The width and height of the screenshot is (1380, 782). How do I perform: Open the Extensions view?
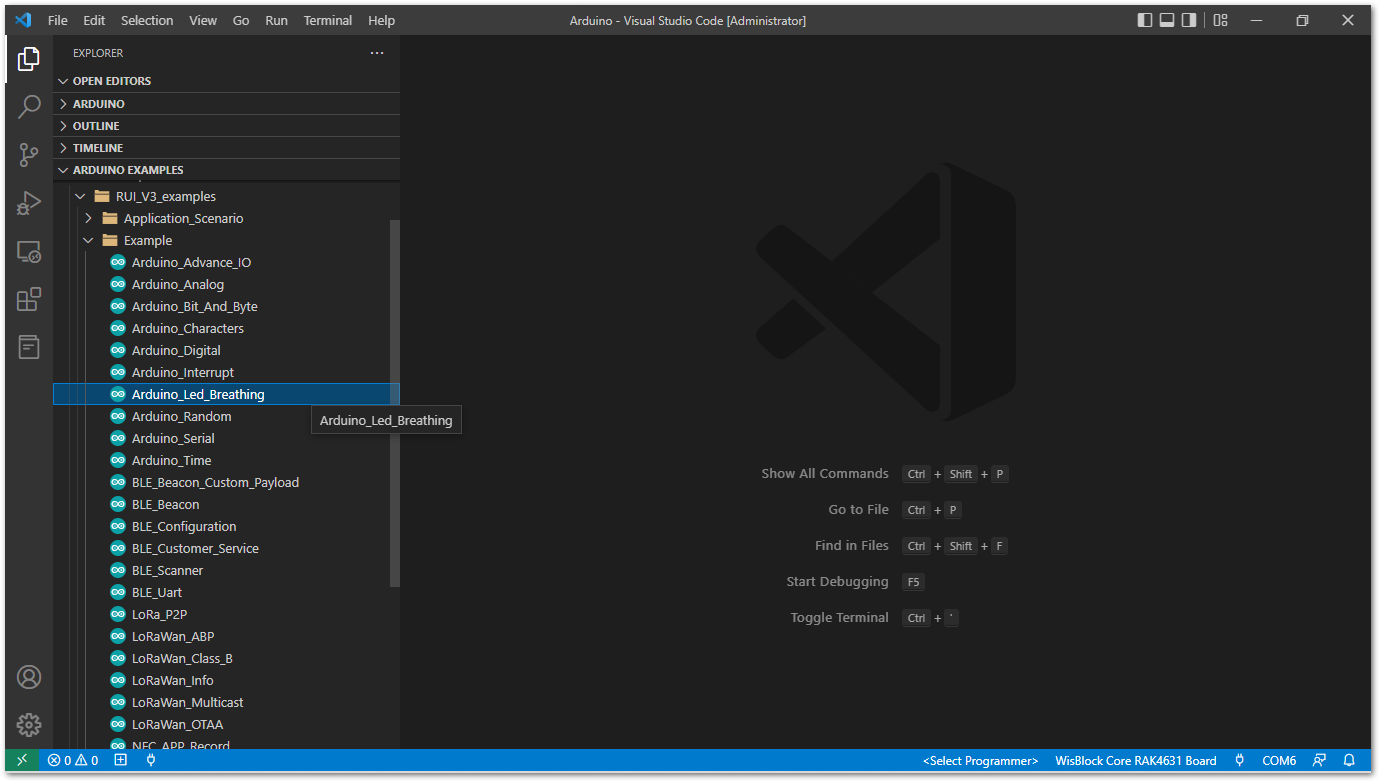coord(29,299)
